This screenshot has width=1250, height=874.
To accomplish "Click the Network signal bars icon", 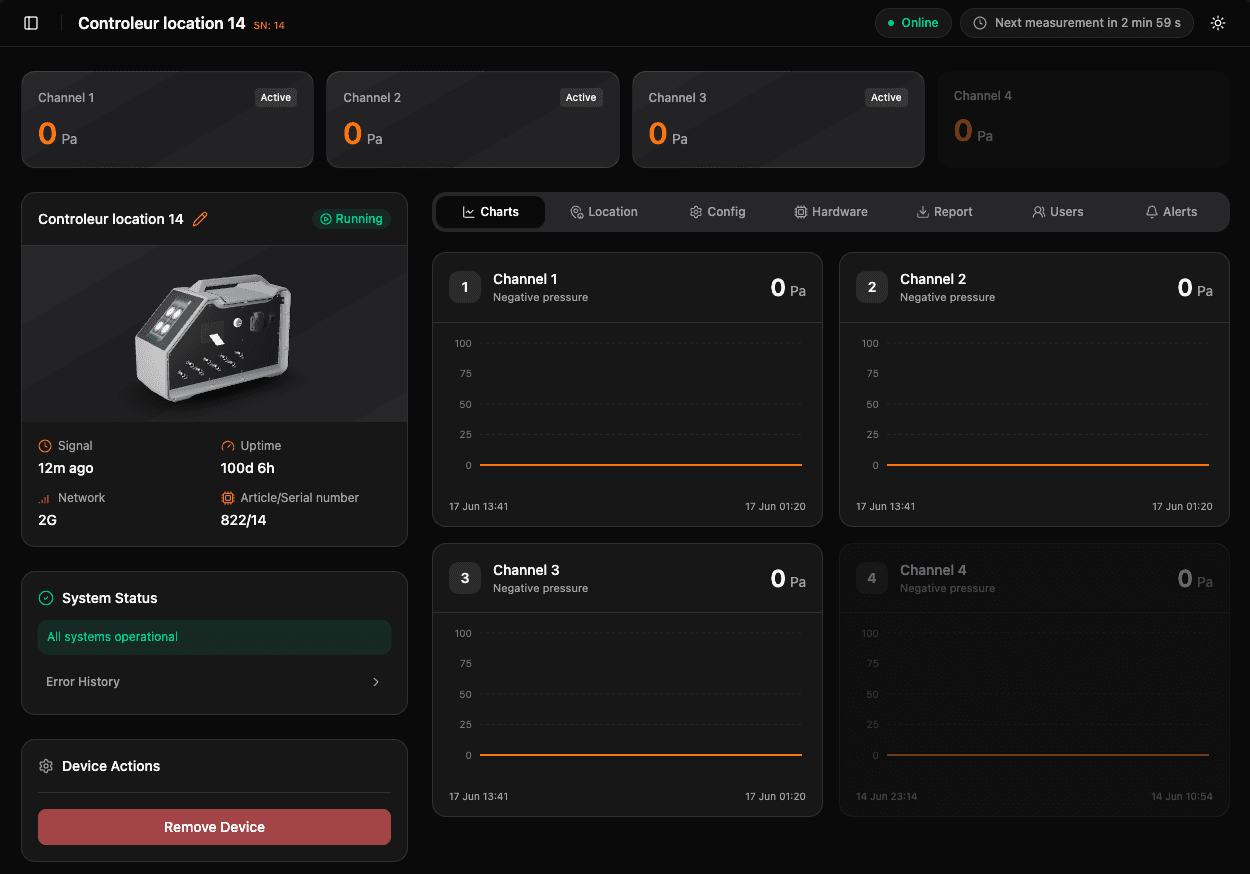I will click(45, 498).
